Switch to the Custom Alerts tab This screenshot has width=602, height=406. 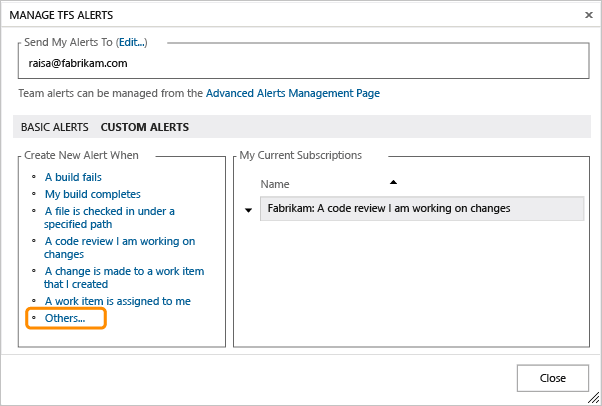click(145, 127)
